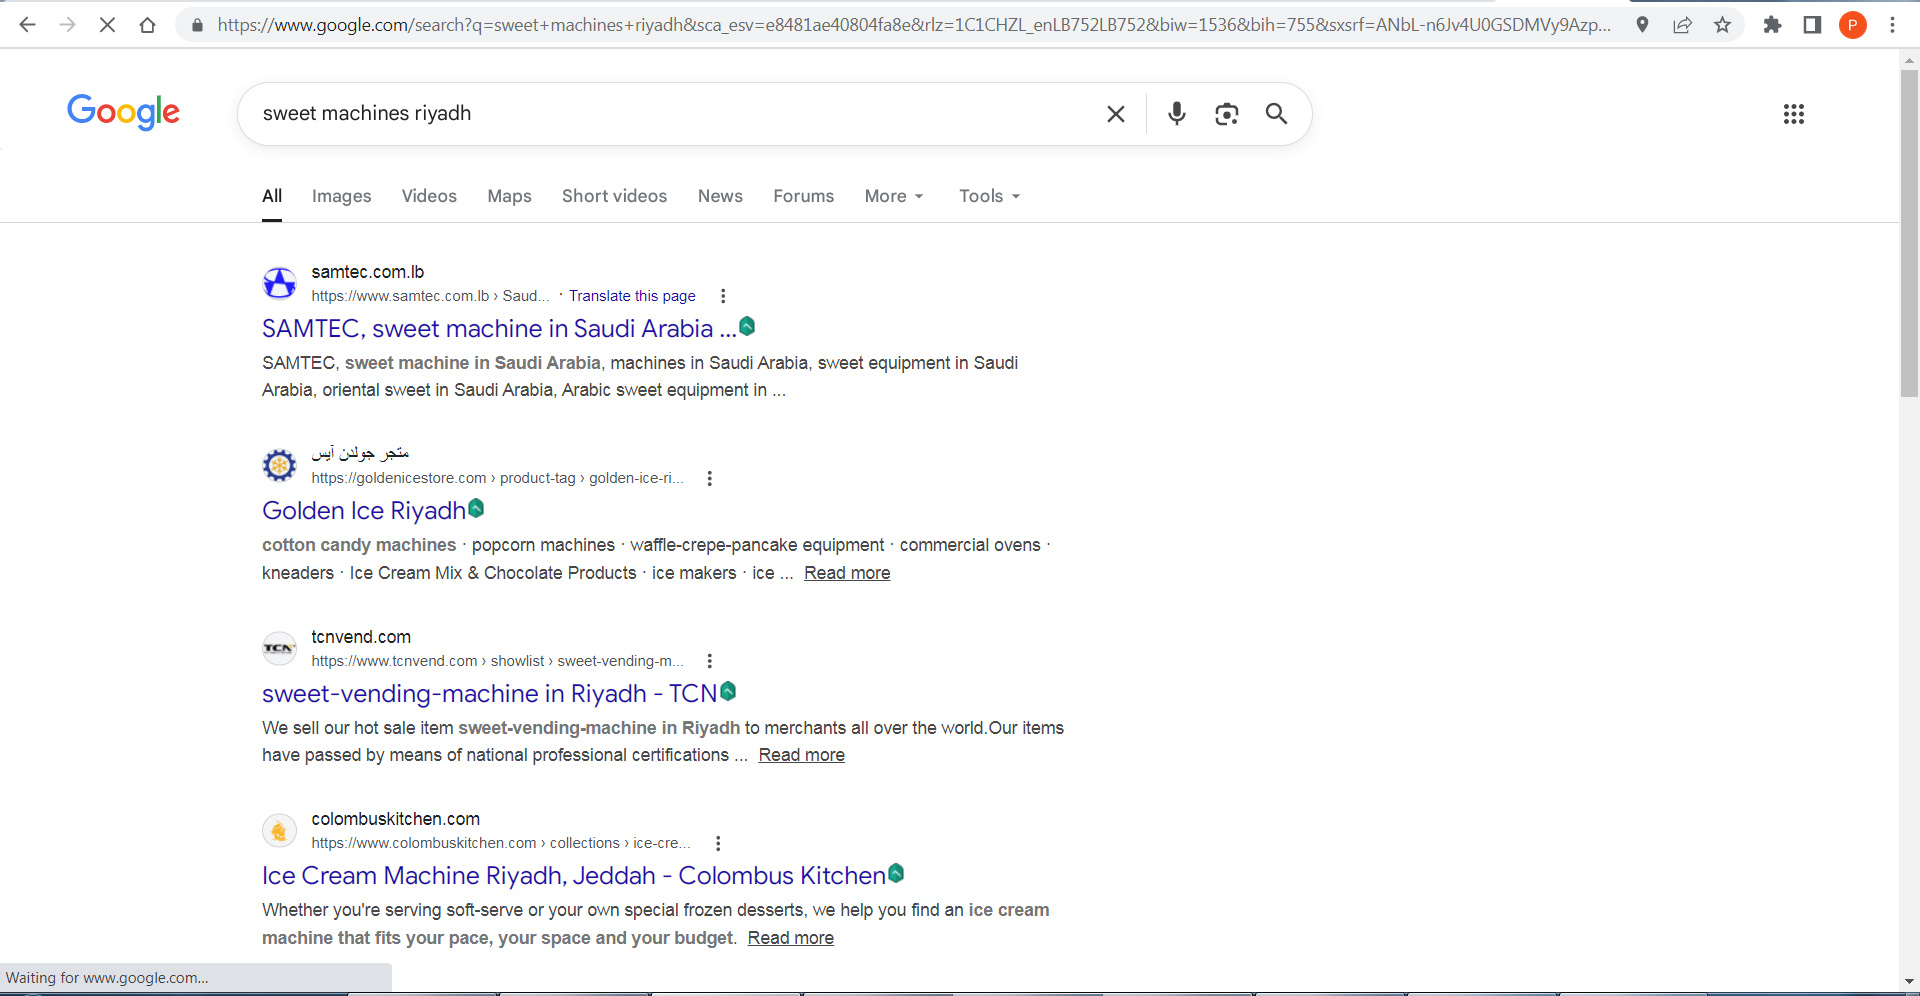Screen dimensions: 1920x996
Task: Go to Google home via logo
Action: coord(123,112)
